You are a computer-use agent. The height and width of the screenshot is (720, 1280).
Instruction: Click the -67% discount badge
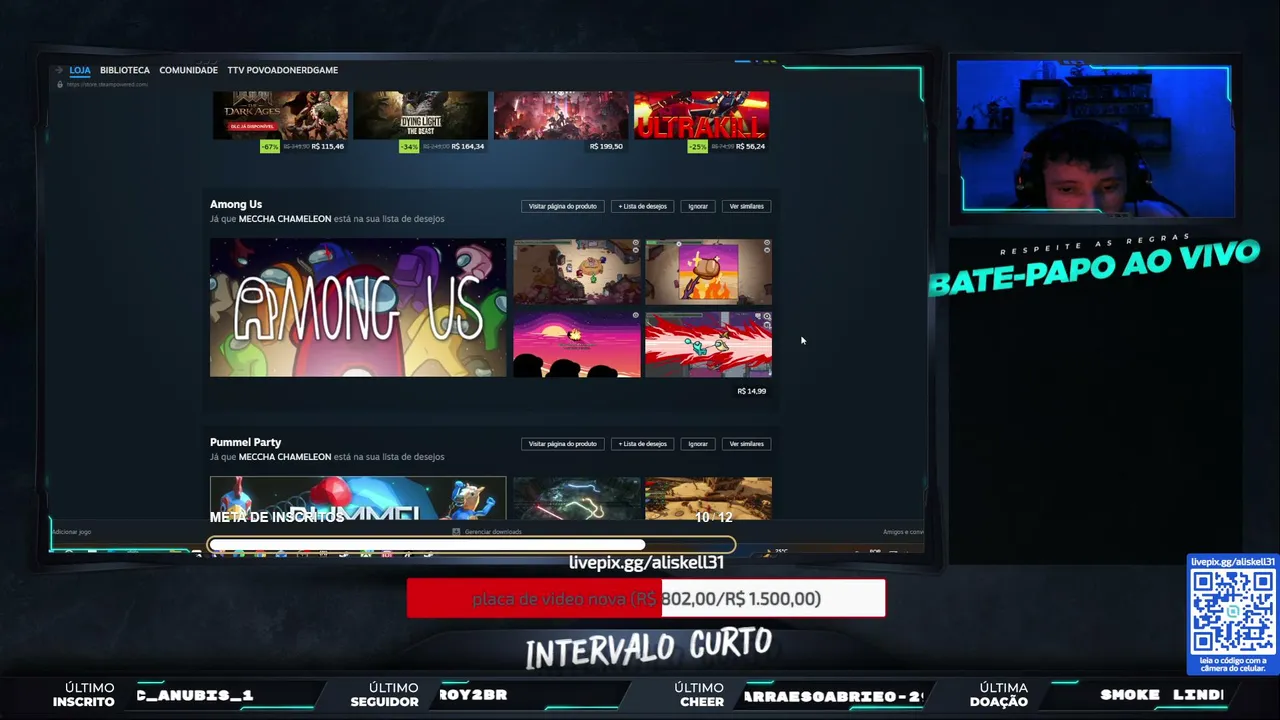[270, 146]
